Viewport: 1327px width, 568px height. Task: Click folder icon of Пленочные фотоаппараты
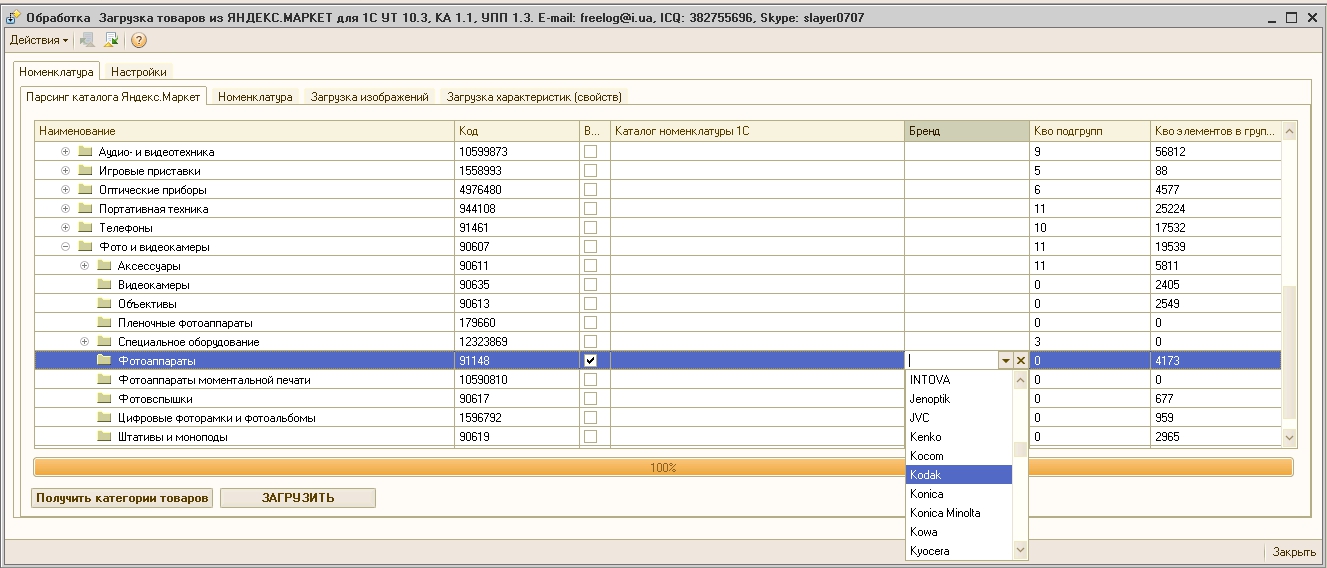[x=104, y=323]
